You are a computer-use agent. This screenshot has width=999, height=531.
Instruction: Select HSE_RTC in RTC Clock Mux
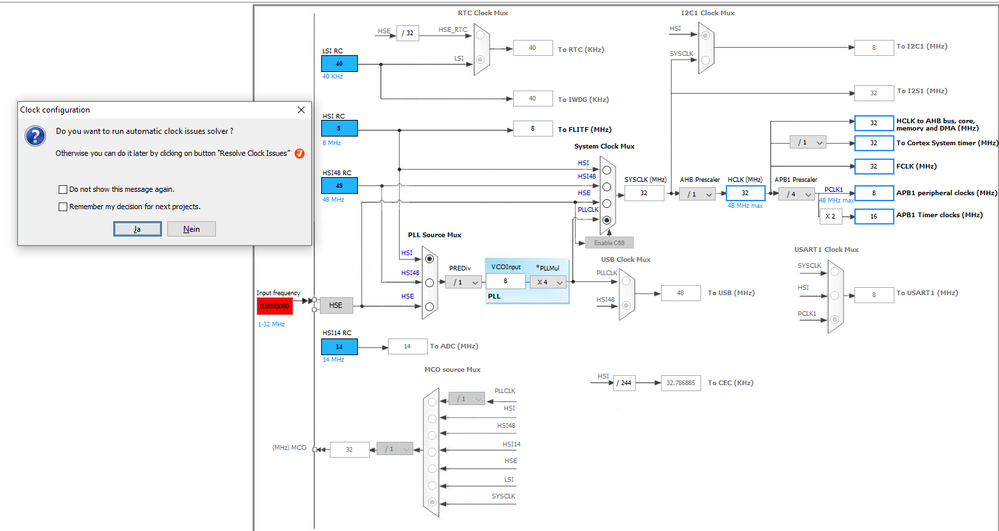pos(480,37)
